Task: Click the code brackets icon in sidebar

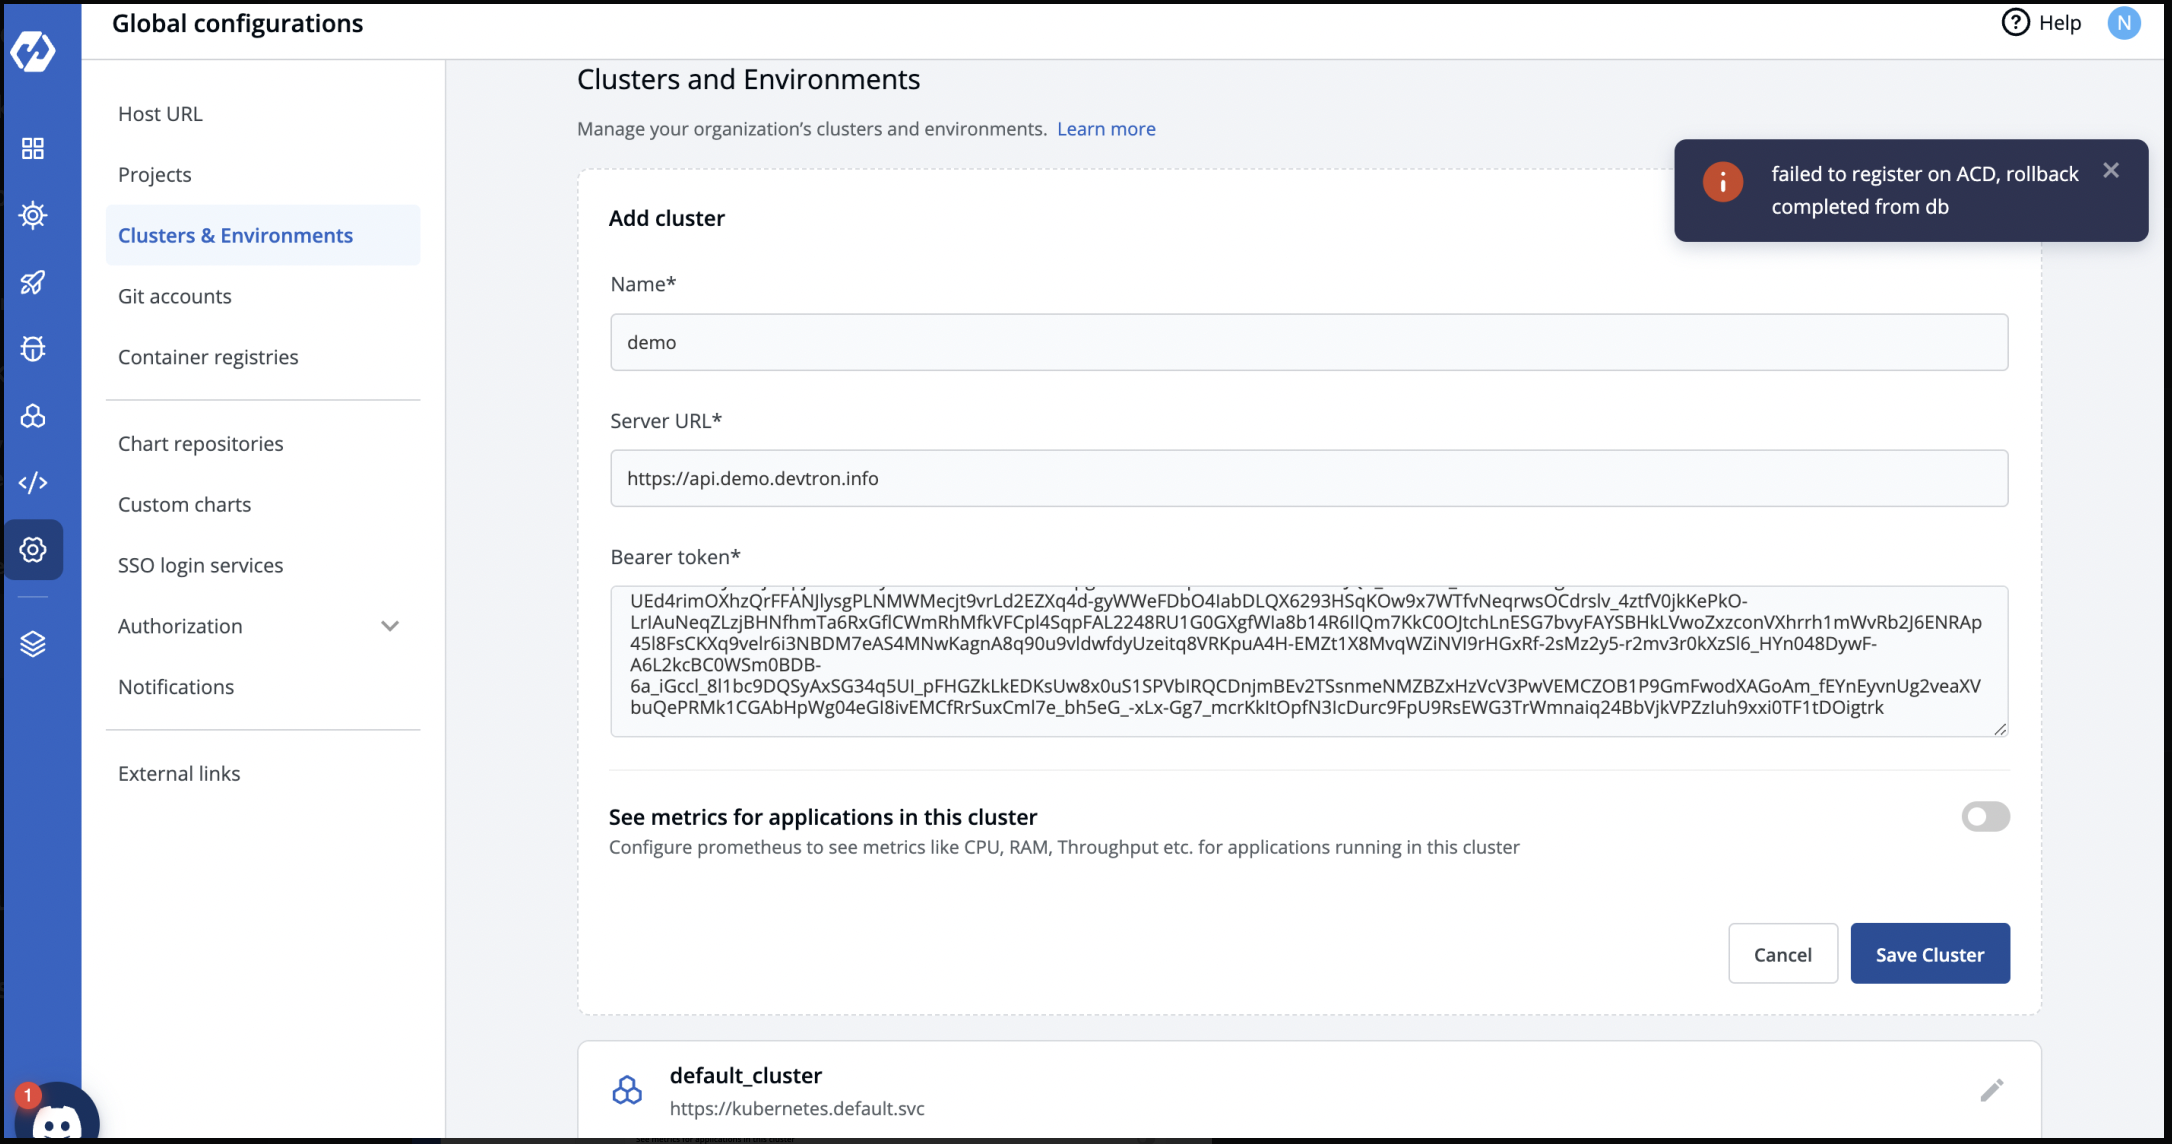Action: pyautogui.click(x=33, y=483)
